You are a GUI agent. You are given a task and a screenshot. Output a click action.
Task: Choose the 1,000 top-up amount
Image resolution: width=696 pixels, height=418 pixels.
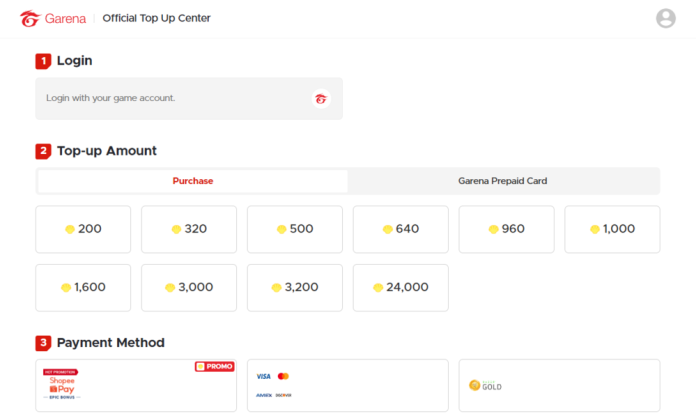pos(612,229)
